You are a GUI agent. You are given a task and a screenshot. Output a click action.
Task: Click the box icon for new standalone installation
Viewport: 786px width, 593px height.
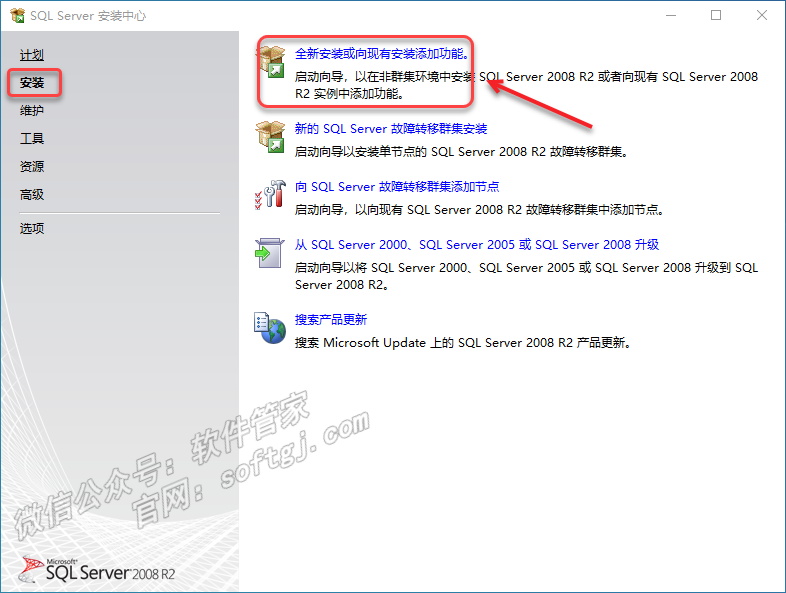pos(271,62)
